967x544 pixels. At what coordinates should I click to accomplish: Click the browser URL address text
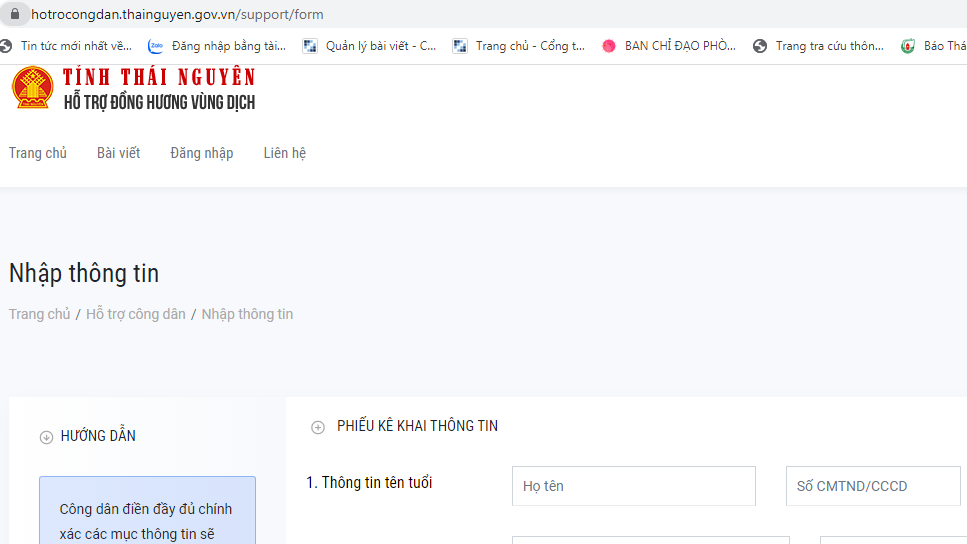tap(177, 15)
